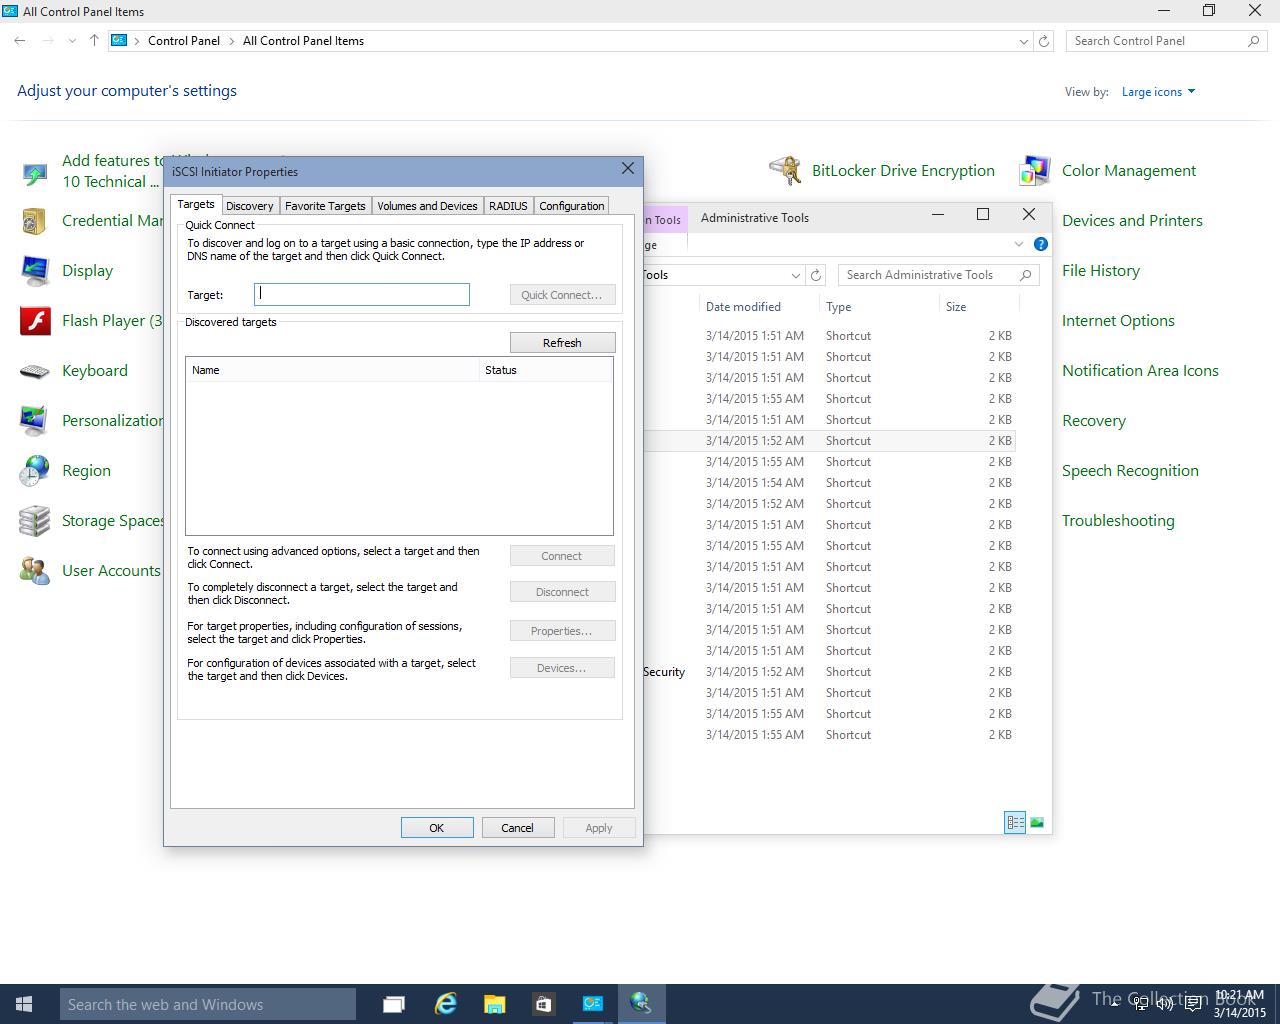Click Search Control Panel box
Viewport: 1280px width, 1024px height.
(1165, 41)
